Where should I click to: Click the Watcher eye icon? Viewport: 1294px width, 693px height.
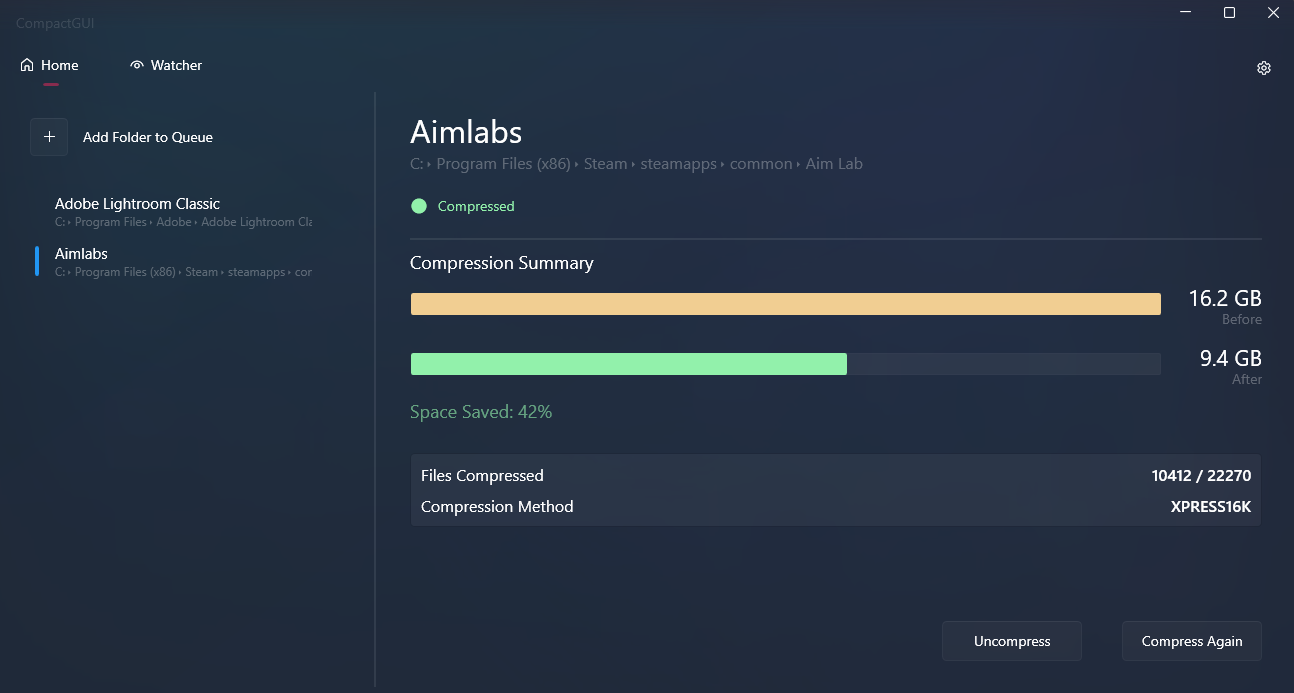click(x=137, y=65)
